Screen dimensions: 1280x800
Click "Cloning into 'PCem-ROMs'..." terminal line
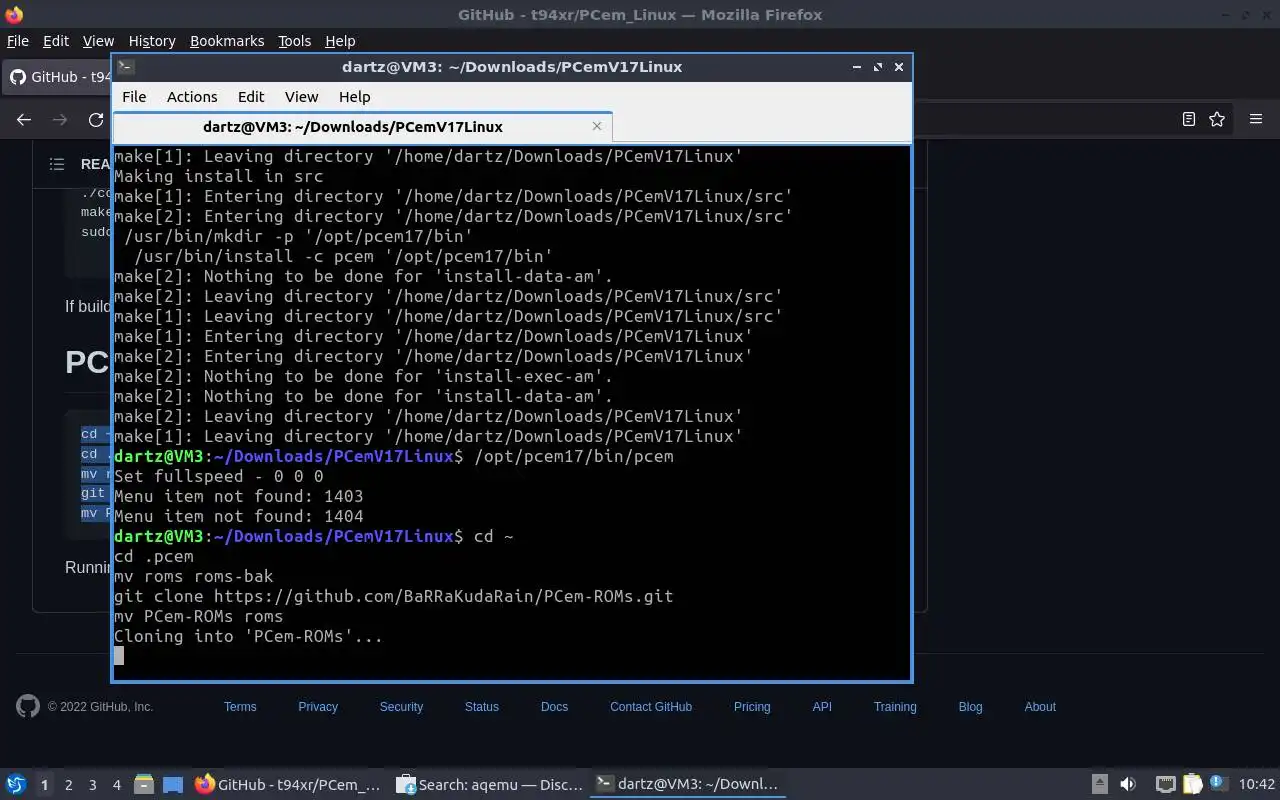pyautogui.click(x=248, y=636)
